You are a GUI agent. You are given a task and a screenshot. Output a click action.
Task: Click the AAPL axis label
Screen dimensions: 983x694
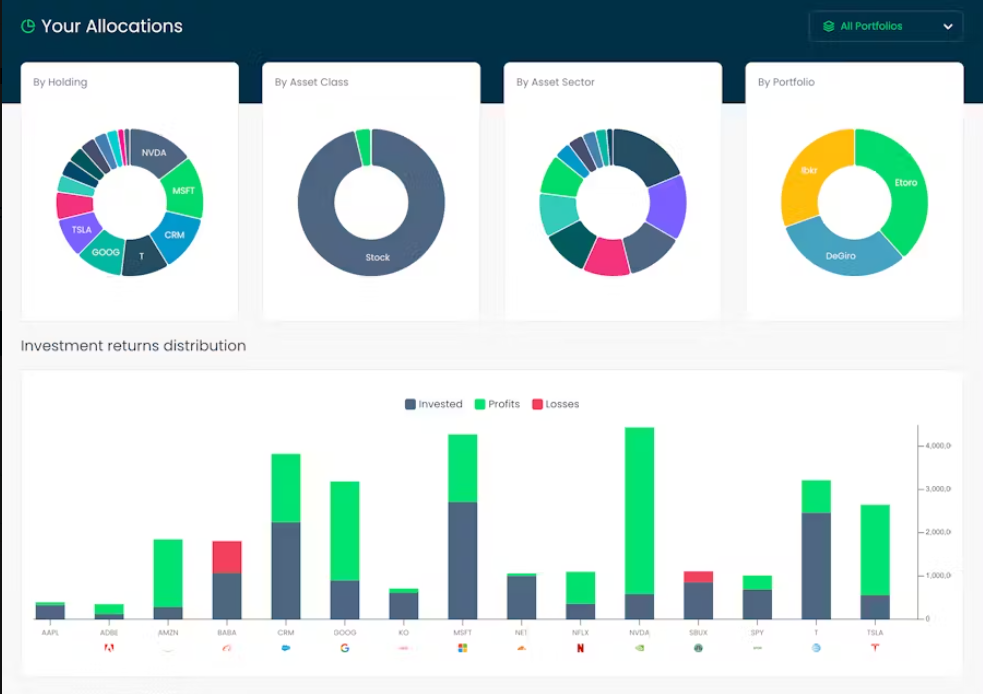coord(50,633)
